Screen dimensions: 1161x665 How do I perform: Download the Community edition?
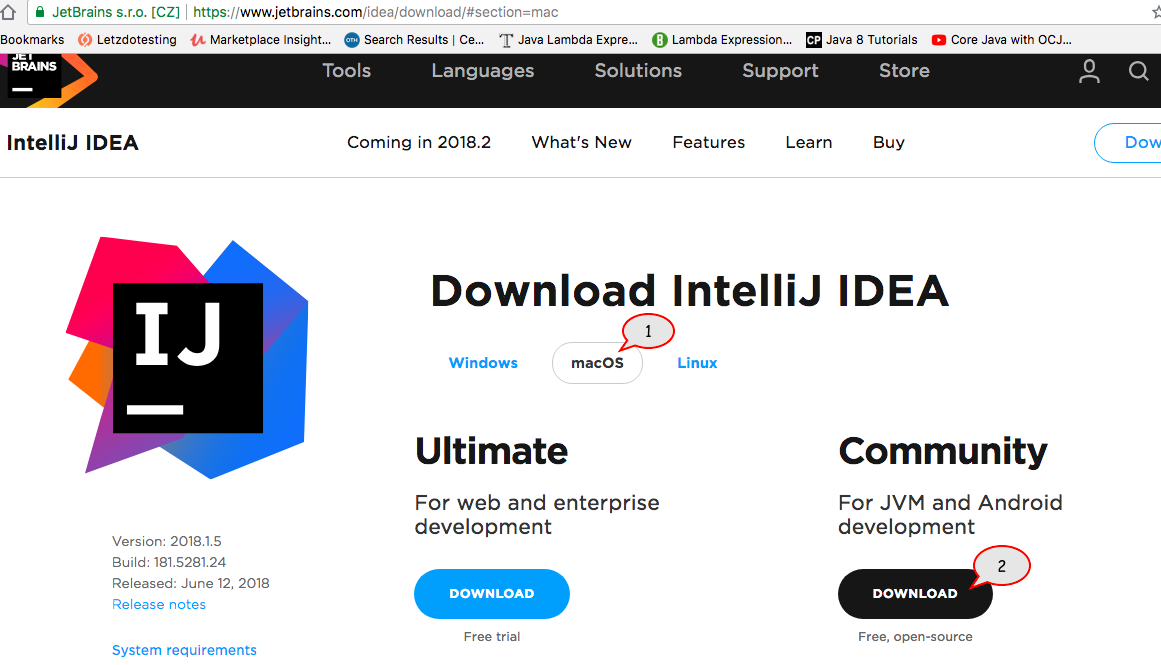(x=915, y=594)
